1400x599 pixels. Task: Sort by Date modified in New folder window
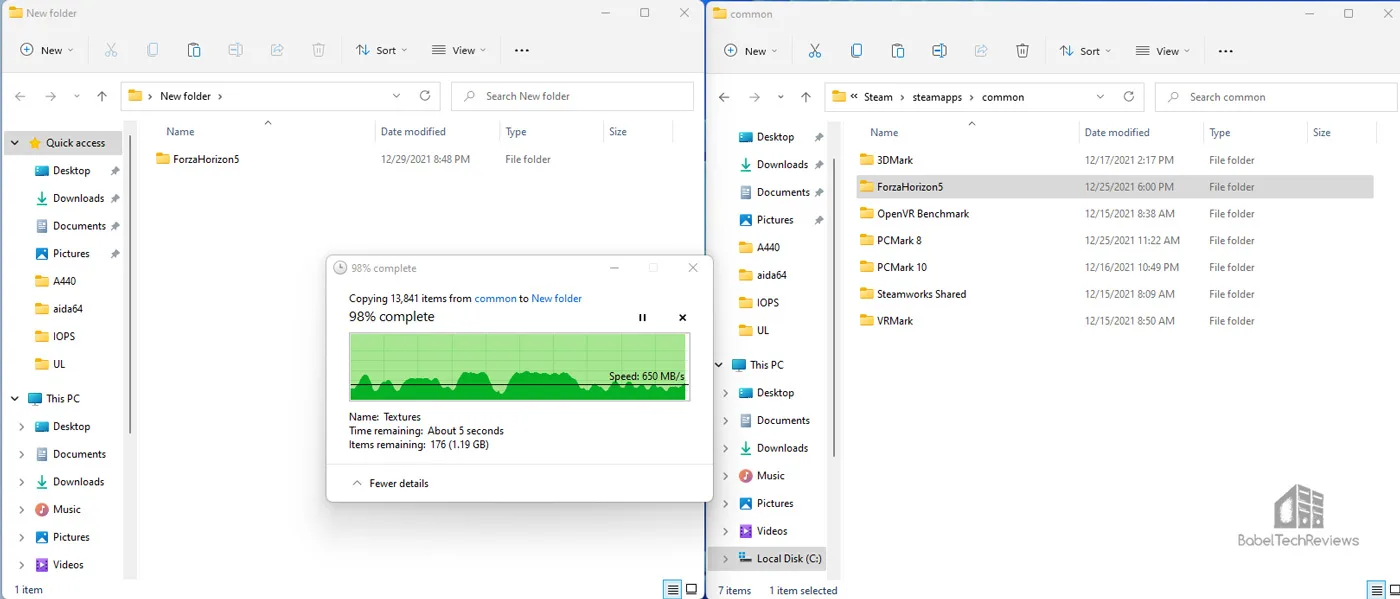click(x=413, y=131)
